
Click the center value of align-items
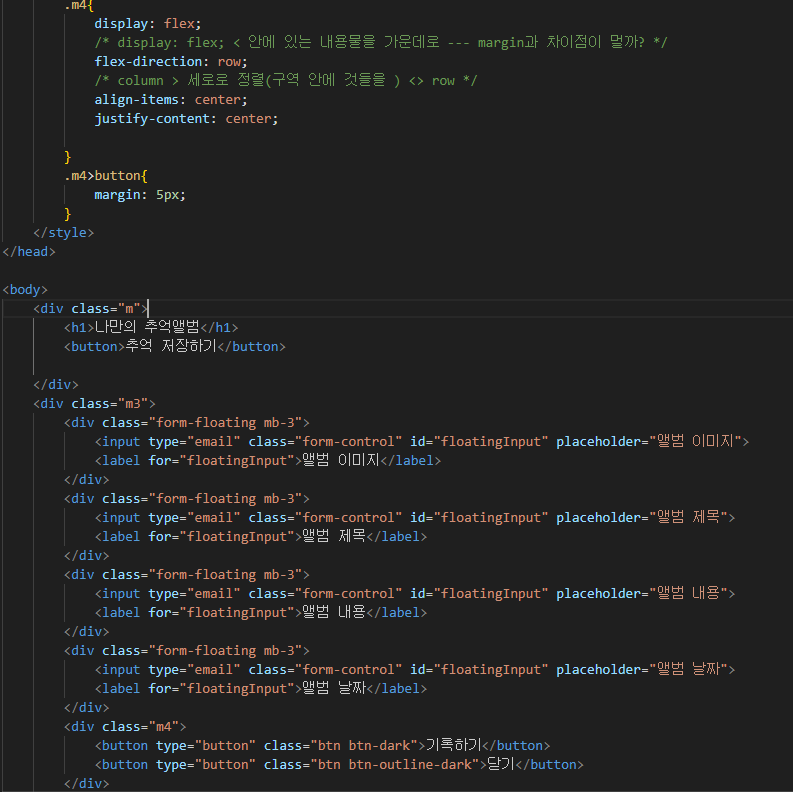[x=218, y=100]
